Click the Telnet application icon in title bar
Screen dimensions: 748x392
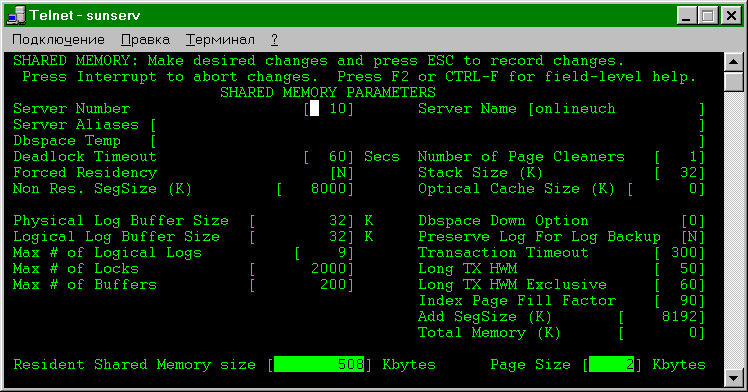point(16,15)
